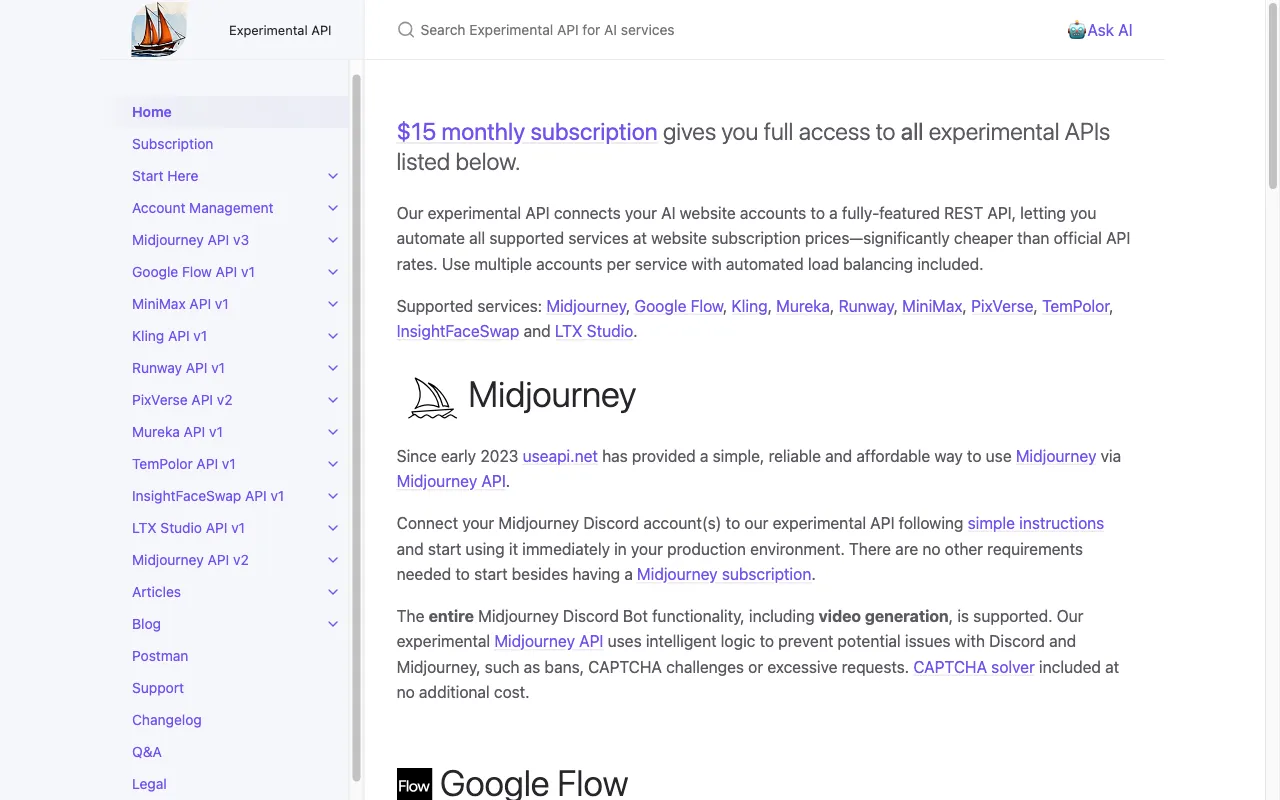Screen dimensions: 1280x800
Task: Click the Ask AI robot icon
Action: 1076,30
